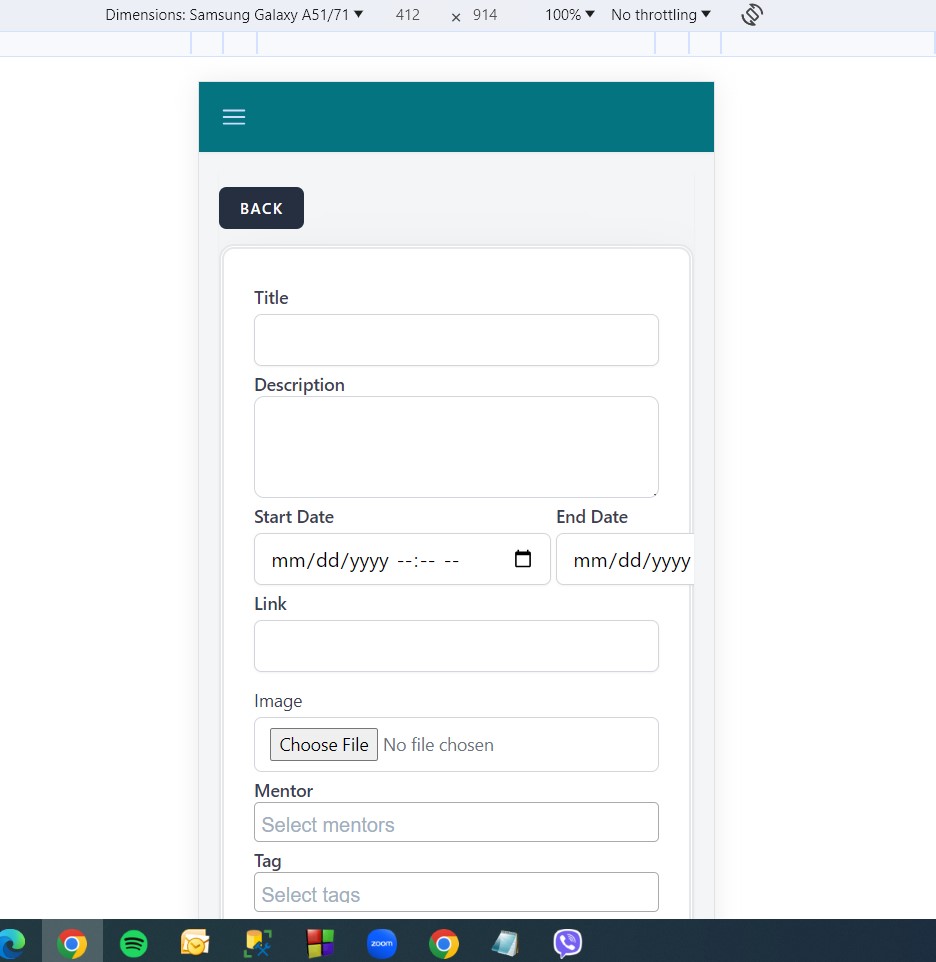Focus the Title input field
The image size is (936, 962).
click(x=456, y=340)
